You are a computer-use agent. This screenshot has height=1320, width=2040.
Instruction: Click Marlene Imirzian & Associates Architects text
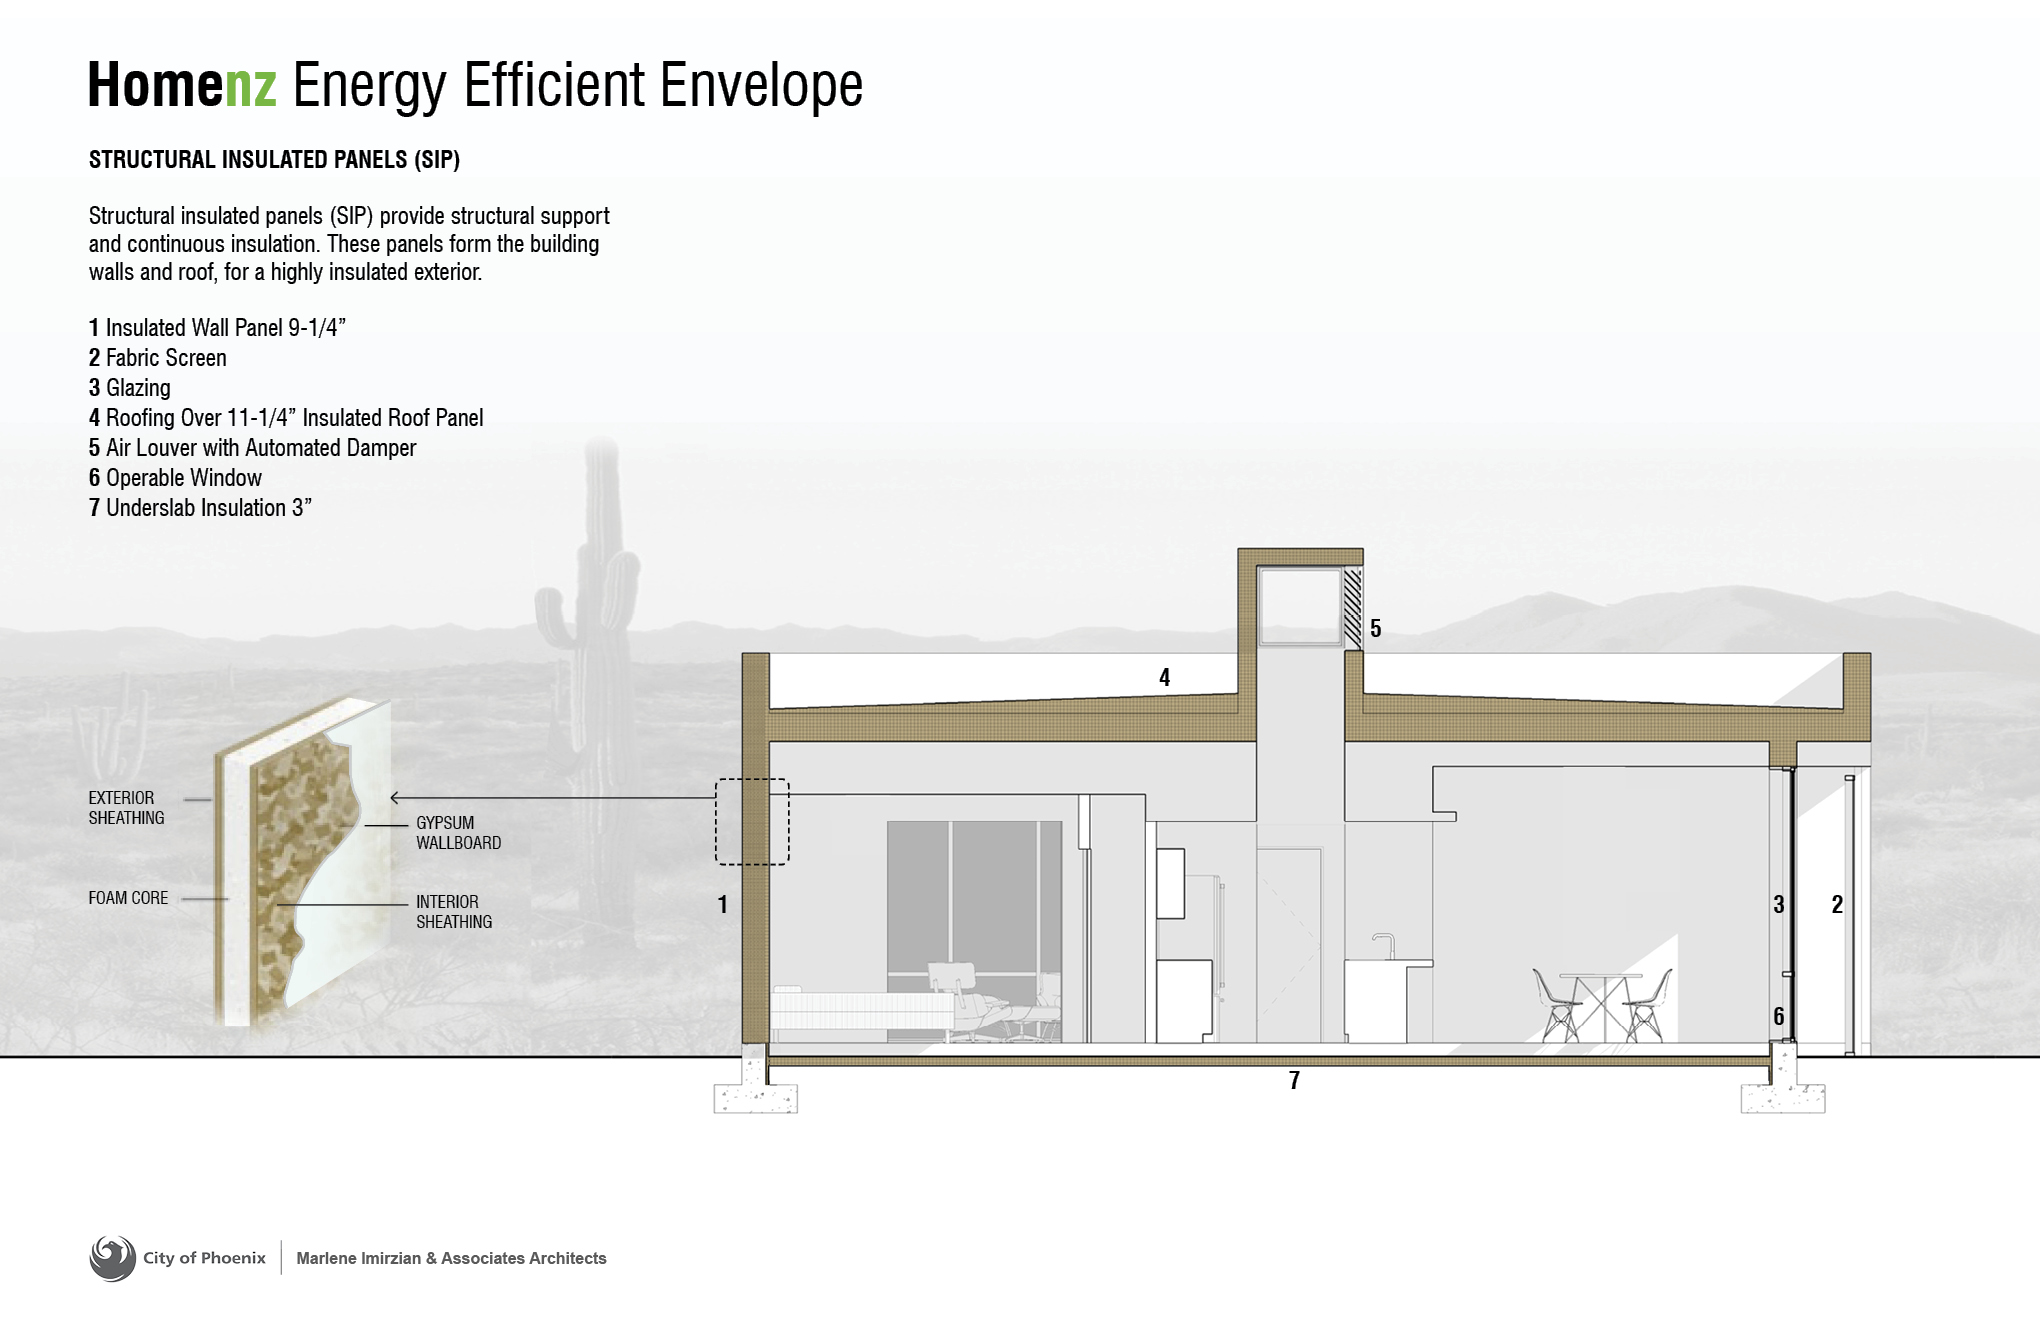click(451, 1259)
